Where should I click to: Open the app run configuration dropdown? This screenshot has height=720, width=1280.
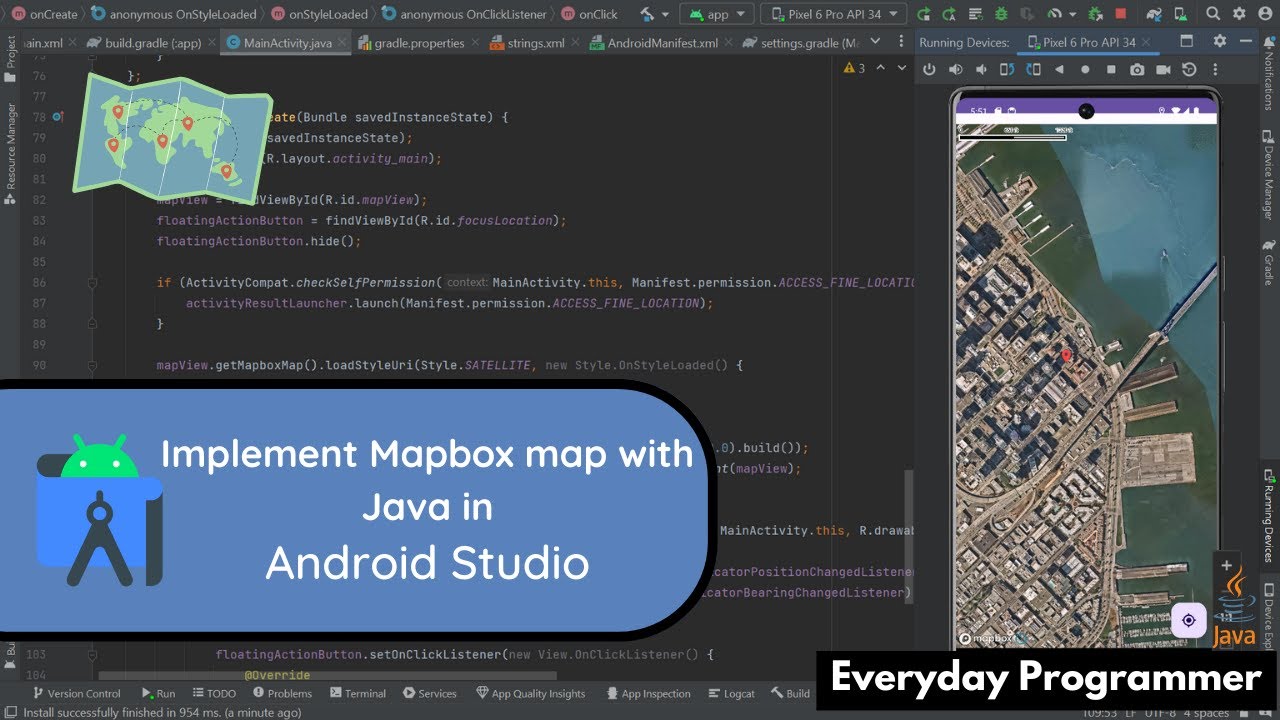tap(717, 14)
